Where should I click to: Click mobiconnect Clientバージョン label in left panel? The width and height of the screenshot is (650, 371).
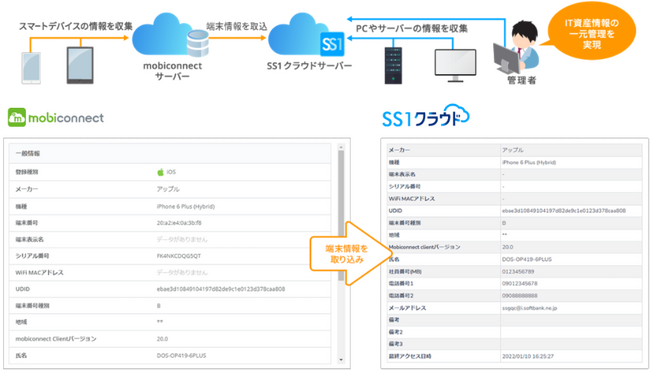[x=56, y=339]
